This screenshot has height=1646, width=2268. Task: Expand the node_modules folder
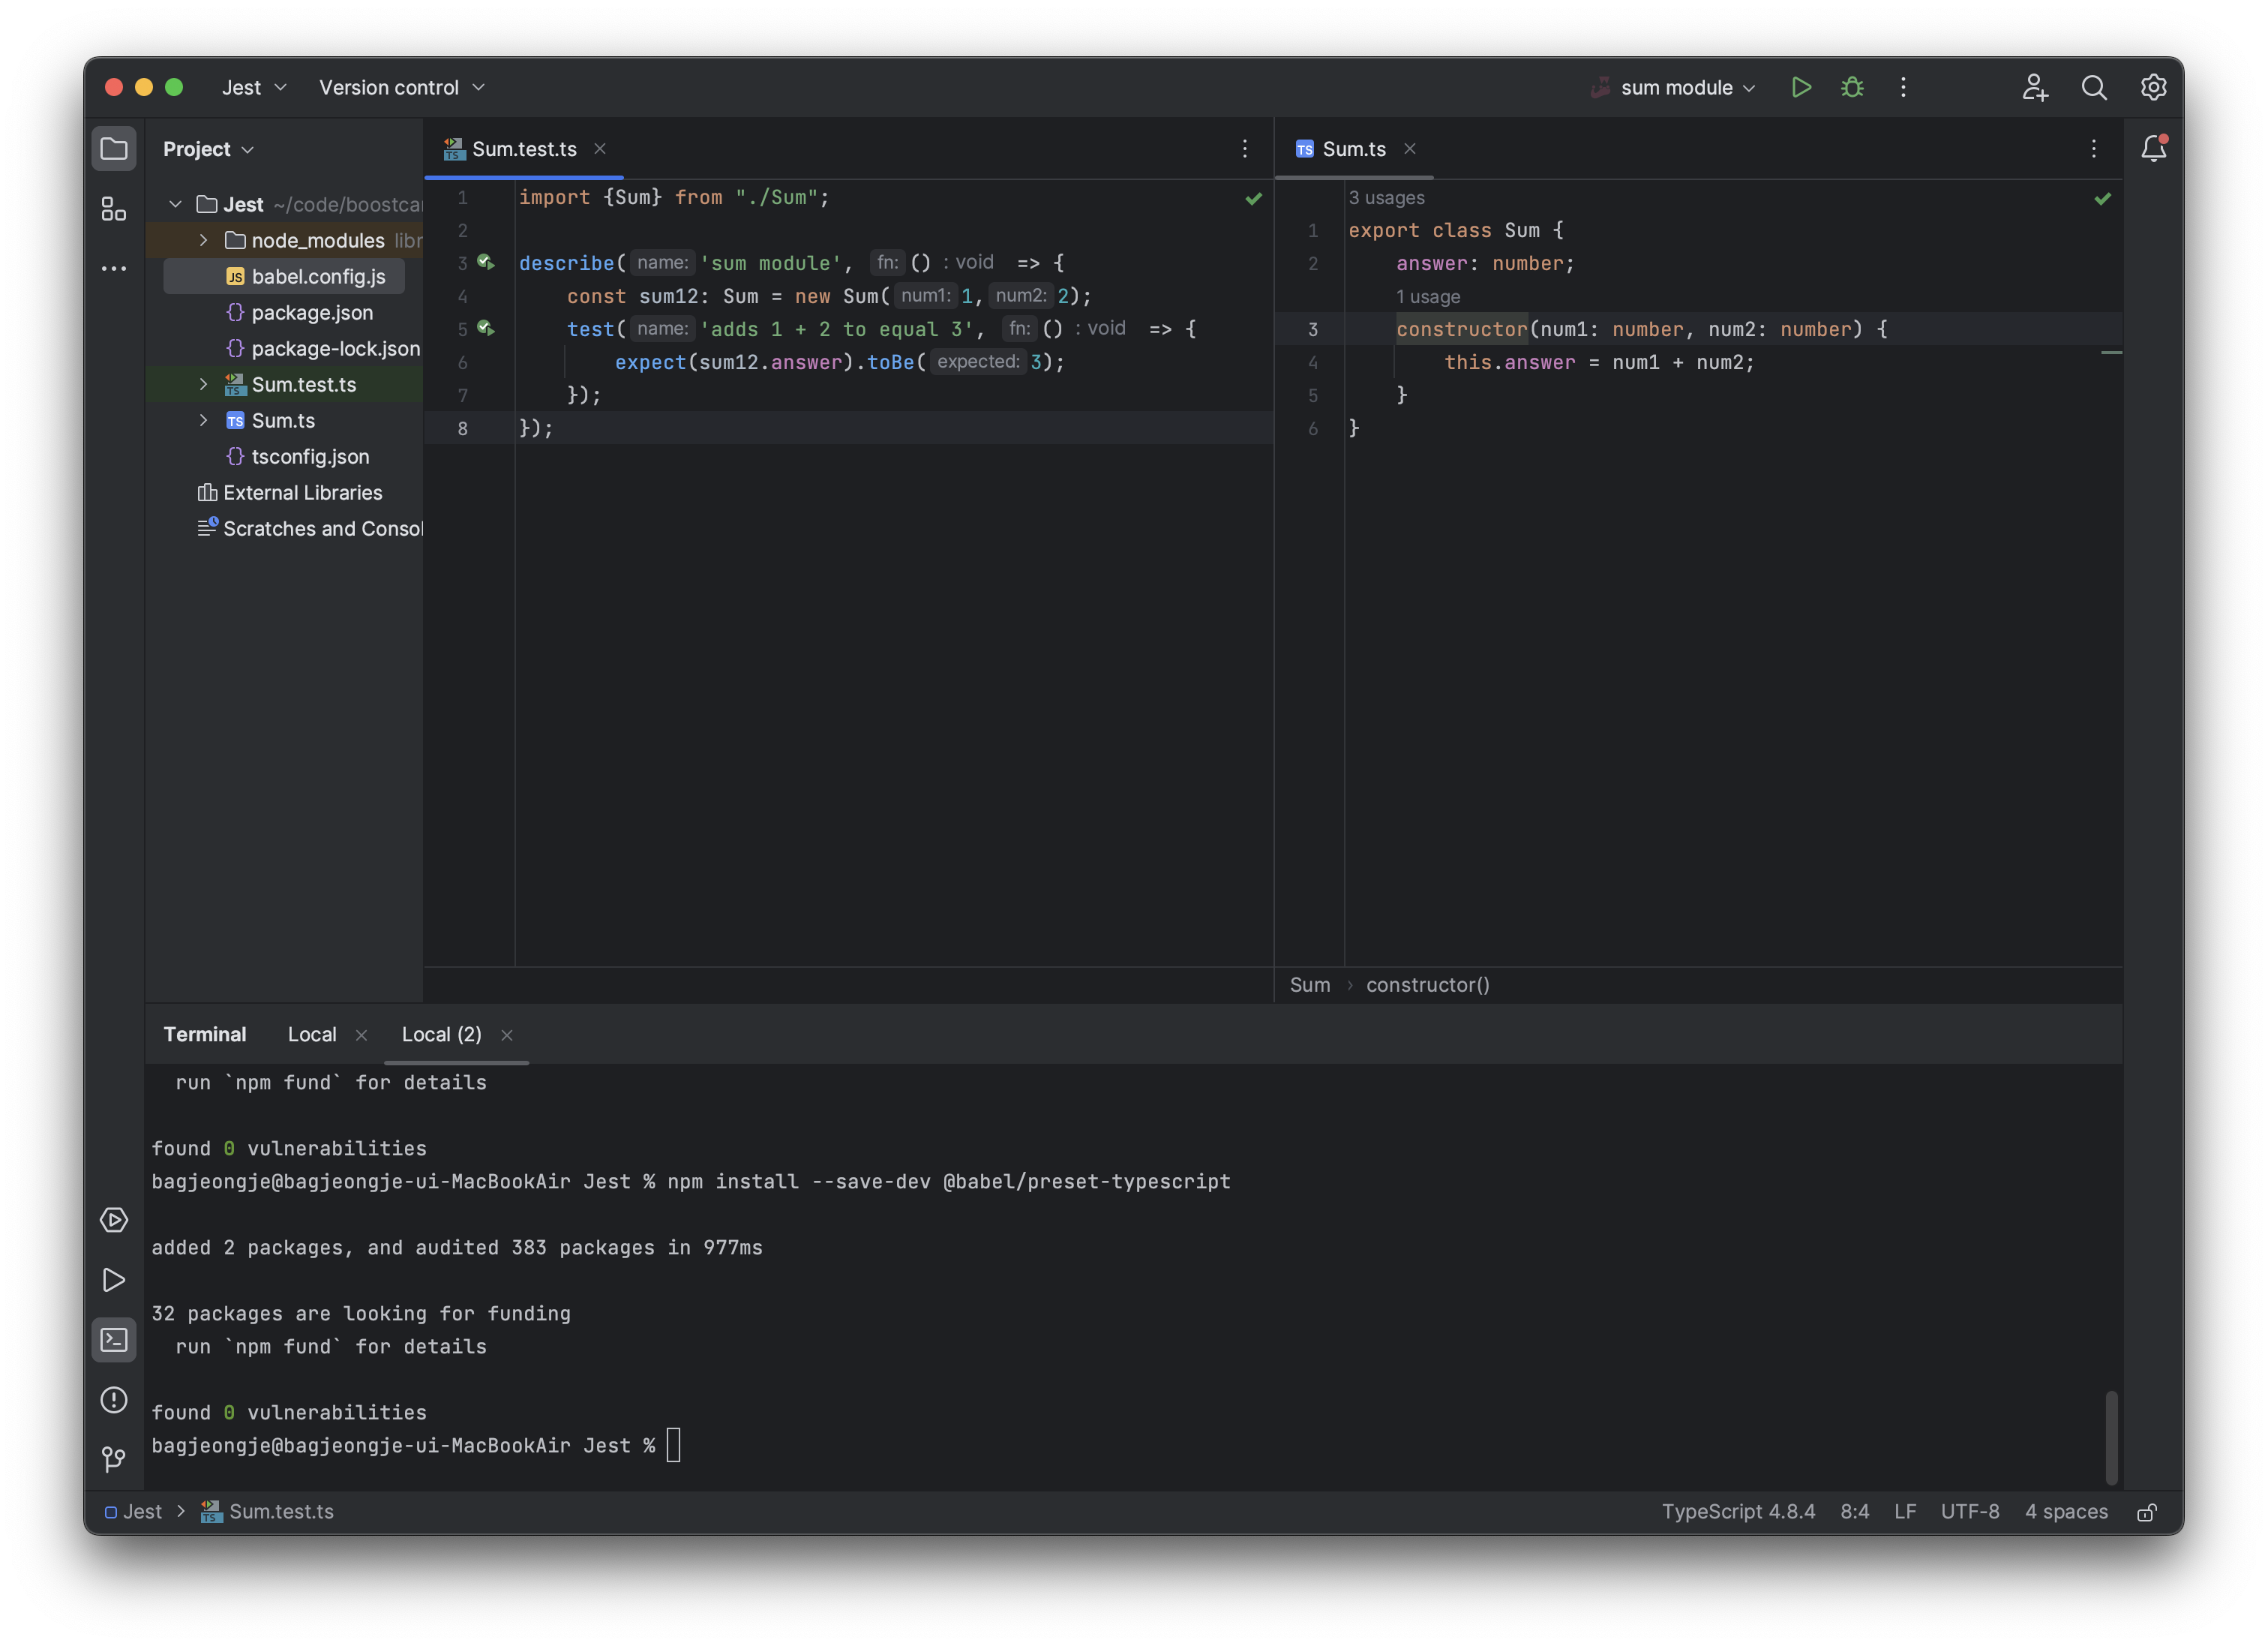(x=204, y=240)
